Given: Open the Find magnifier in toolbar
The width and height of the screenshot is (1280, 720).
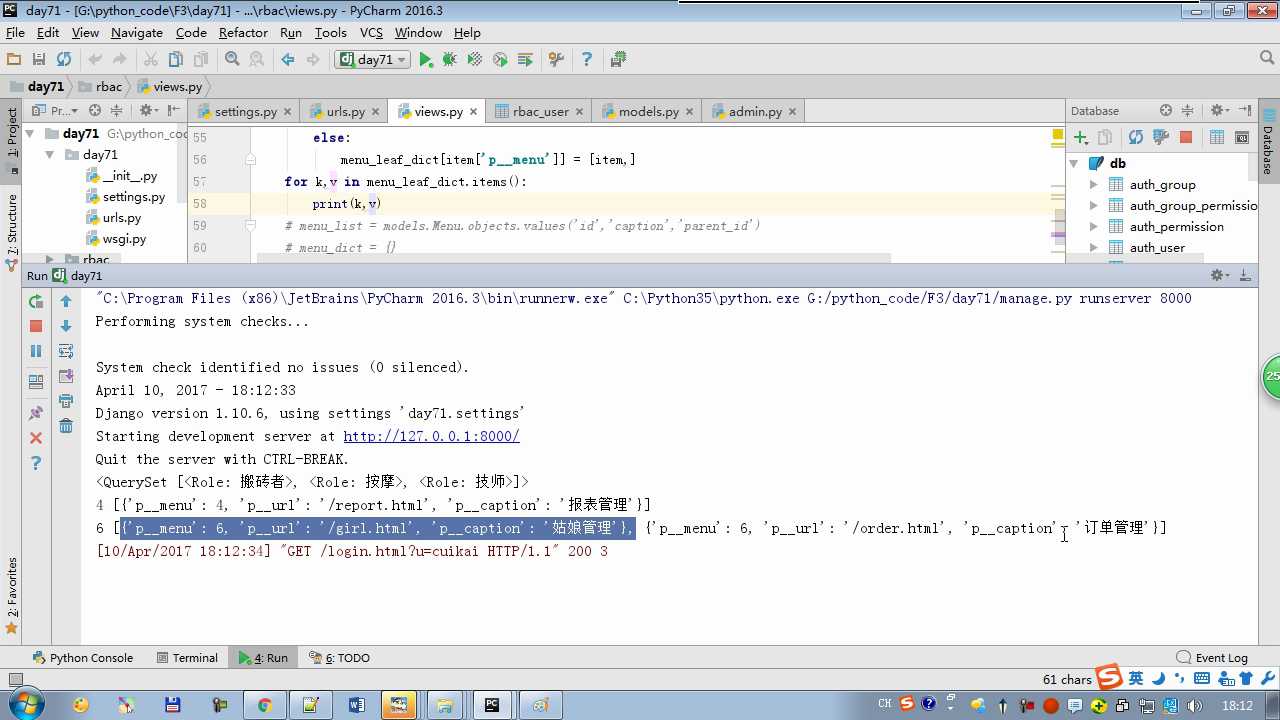Looking at the screenshot, I should point(232,60).
